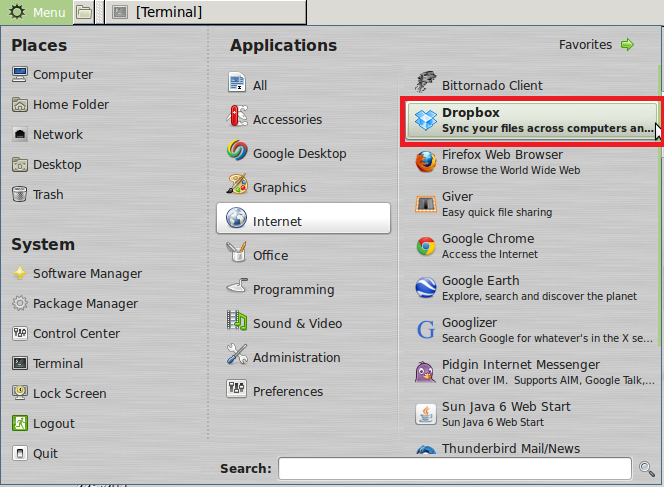
Task: Click the Pidgin Internet Messenger icon
Action: tap(425, 371)
